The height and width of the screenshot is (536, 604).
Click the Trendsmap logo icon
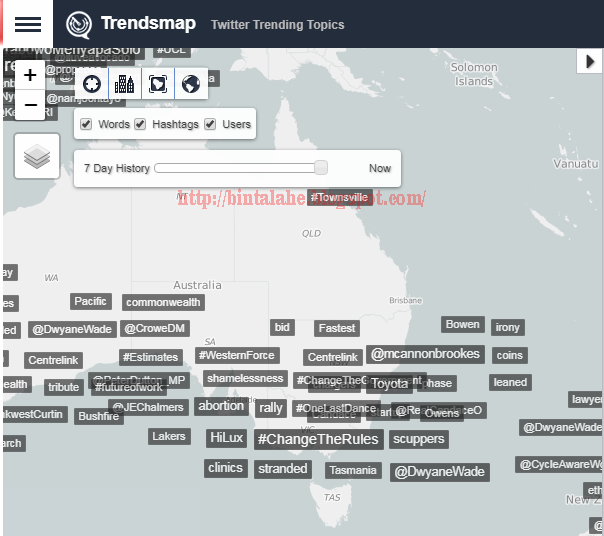point(79,25)
